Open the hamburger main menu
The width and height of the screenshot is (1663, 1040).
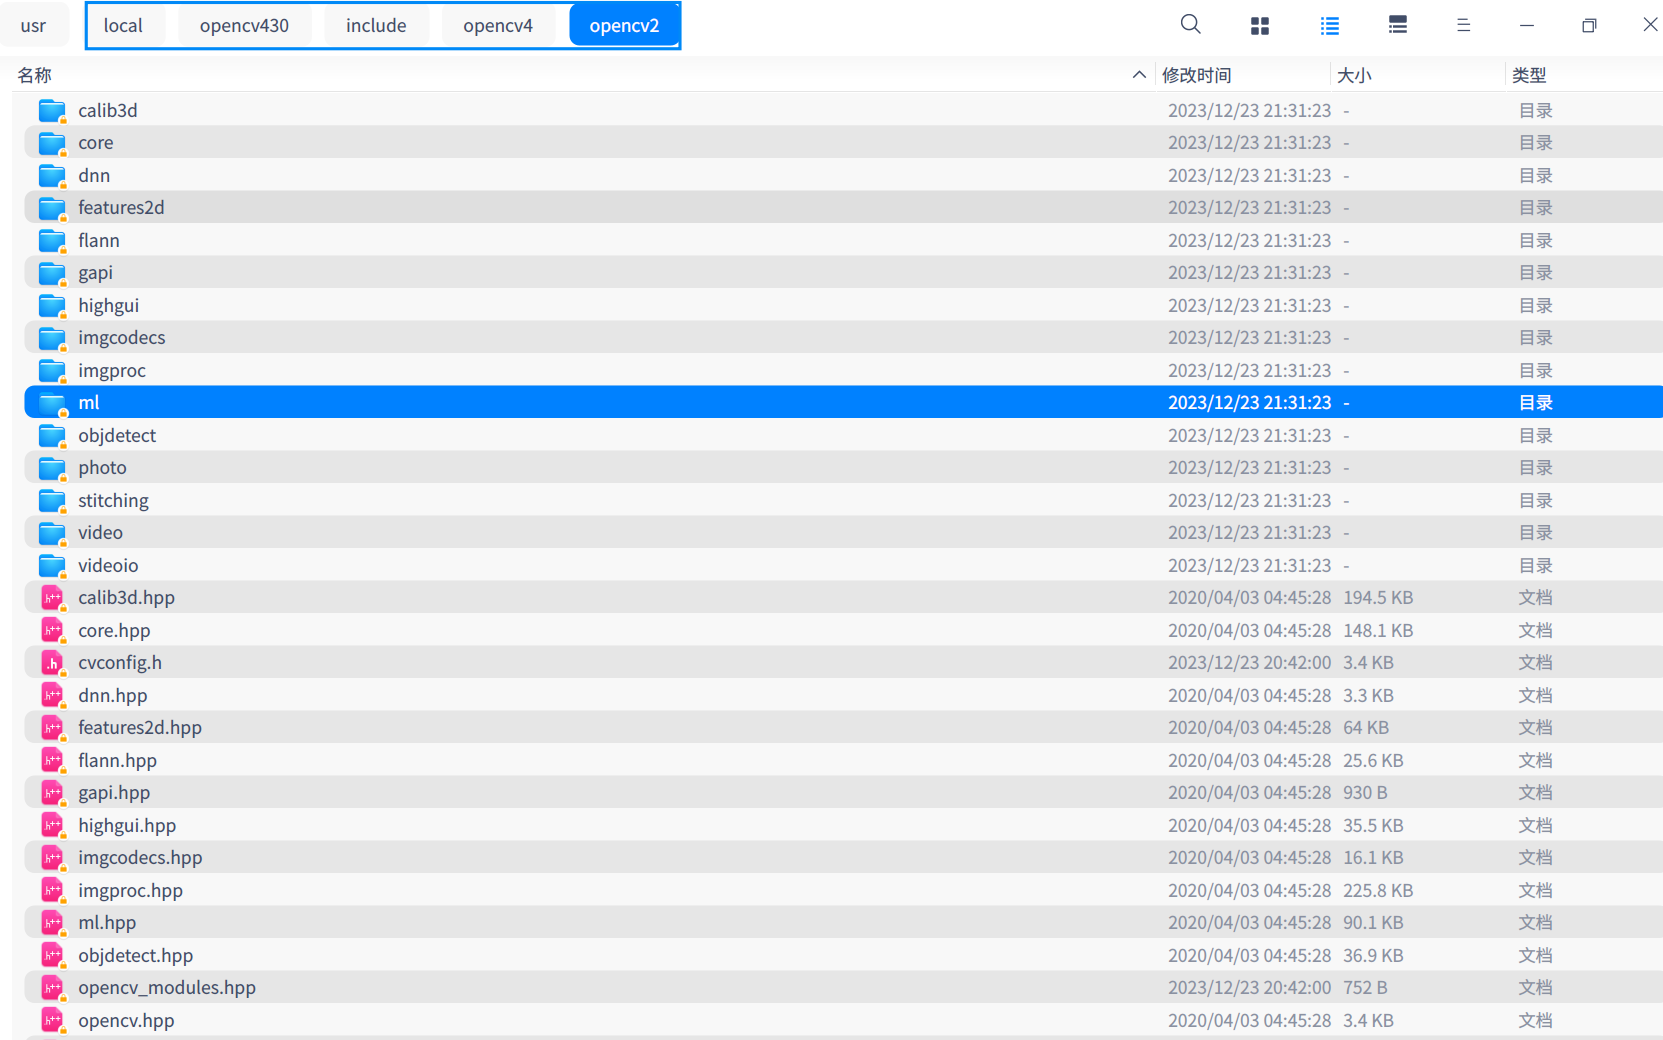click(x=1463, y=26)
